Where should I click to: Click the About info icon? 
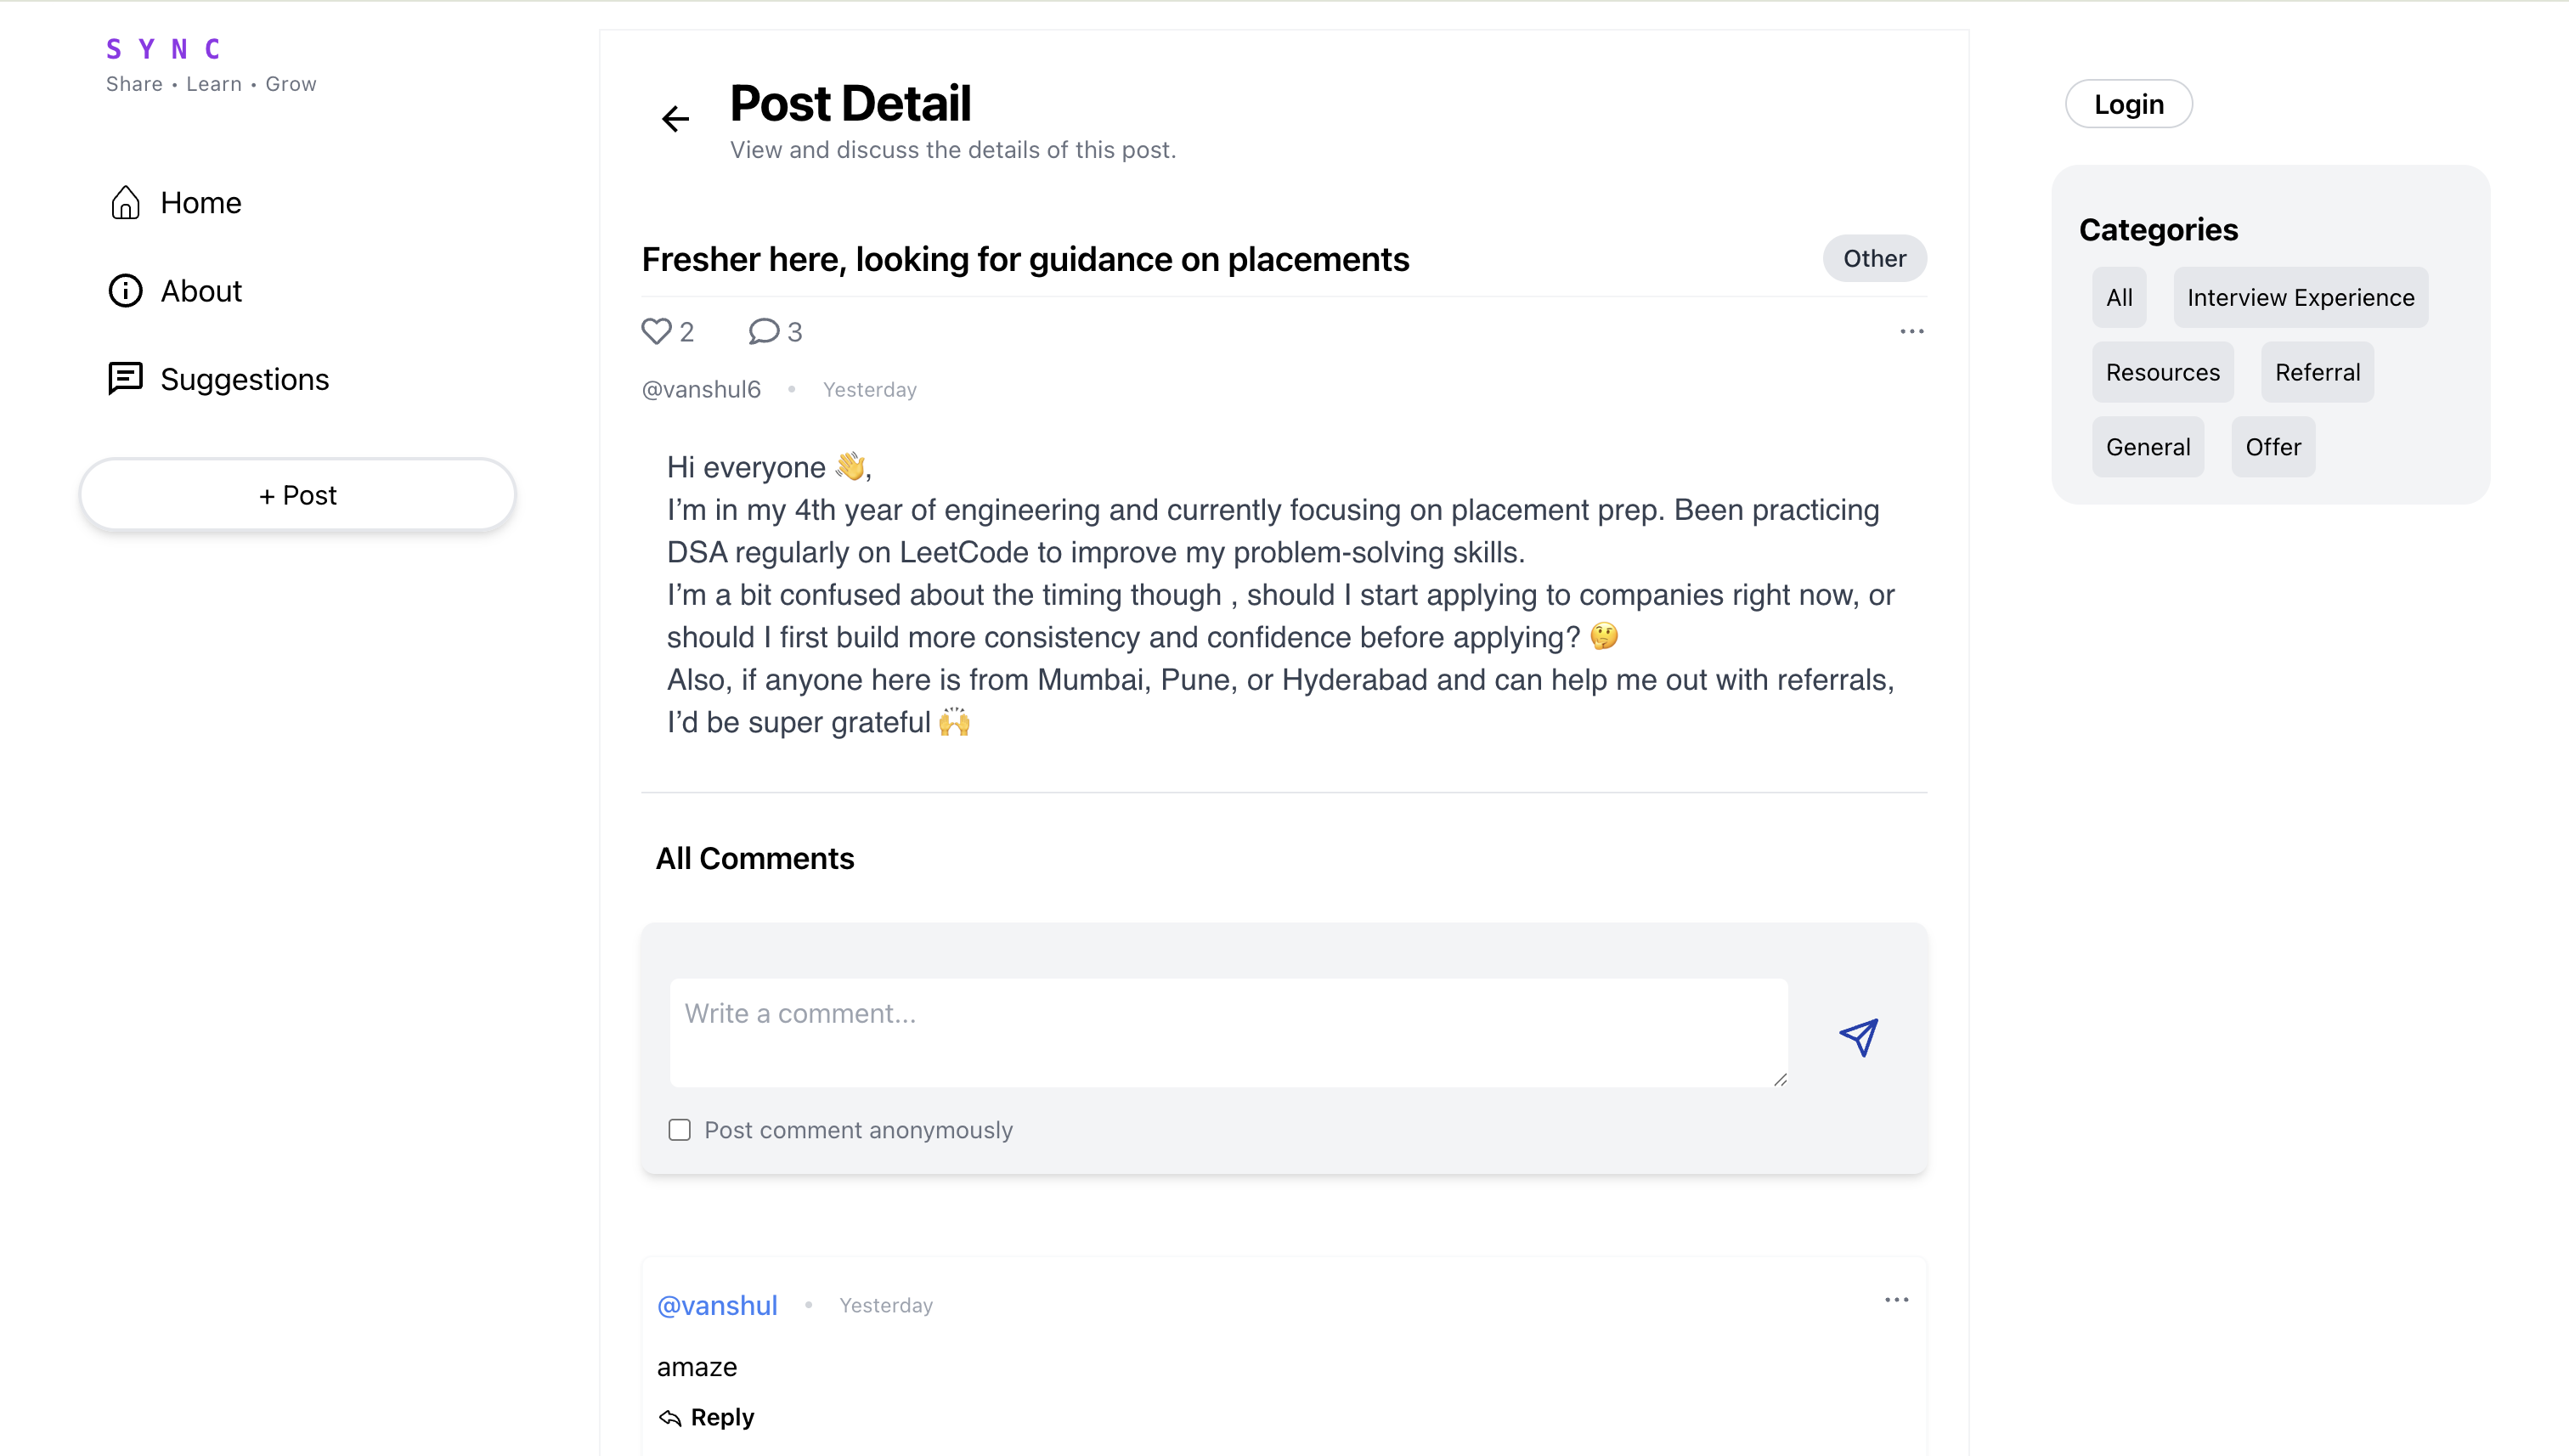(x=125, y=291)
